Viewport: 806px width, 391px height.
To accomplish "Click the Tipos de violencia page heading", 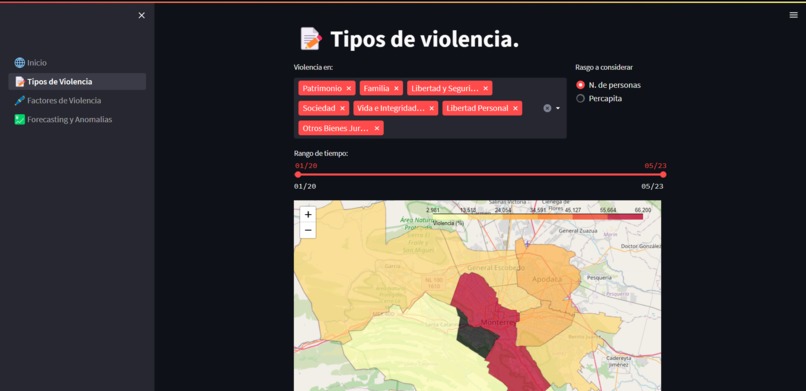I will coord(424,40).
